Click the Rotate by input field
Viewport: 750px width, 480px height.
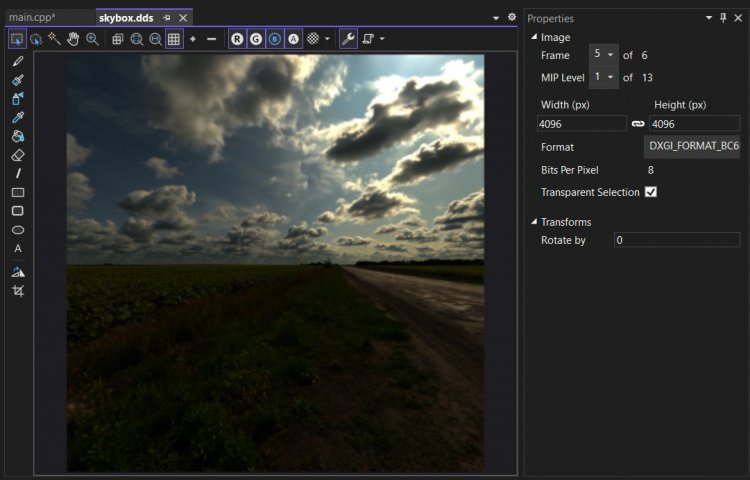pos(676,240)
